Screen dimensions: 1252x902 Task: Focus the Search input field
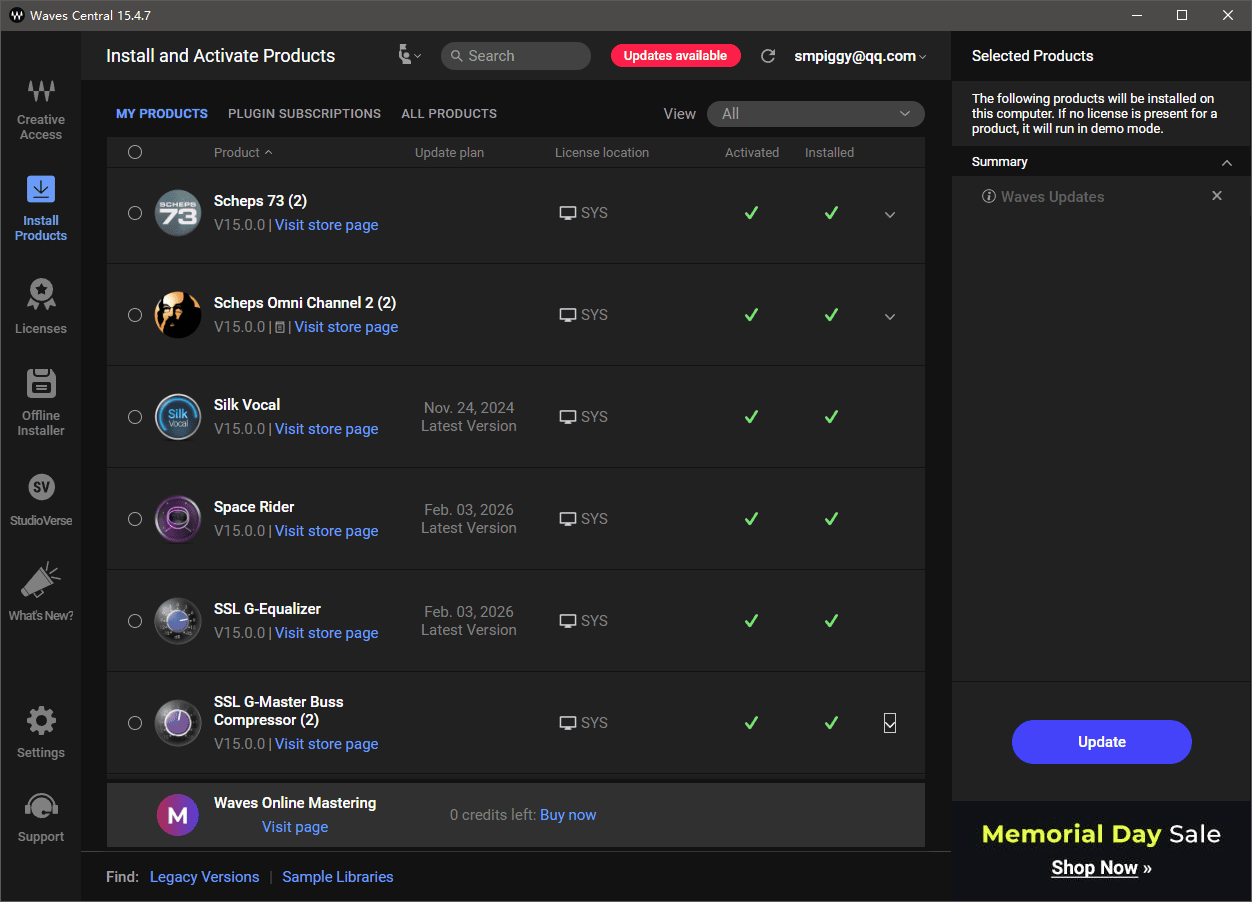pyautogui.click(x=516, y=56)
